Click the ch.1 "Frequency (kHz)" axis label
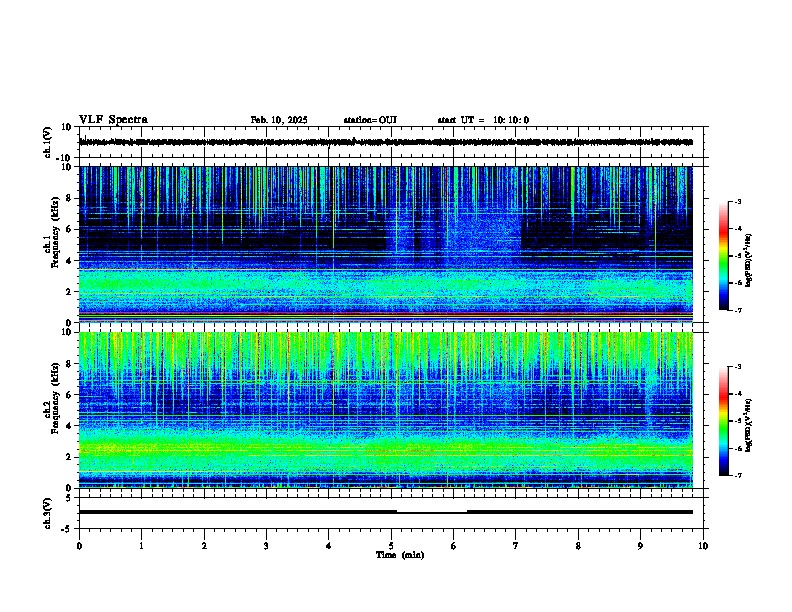The width and height of the screenshot is (792, 612). [55, 232]
